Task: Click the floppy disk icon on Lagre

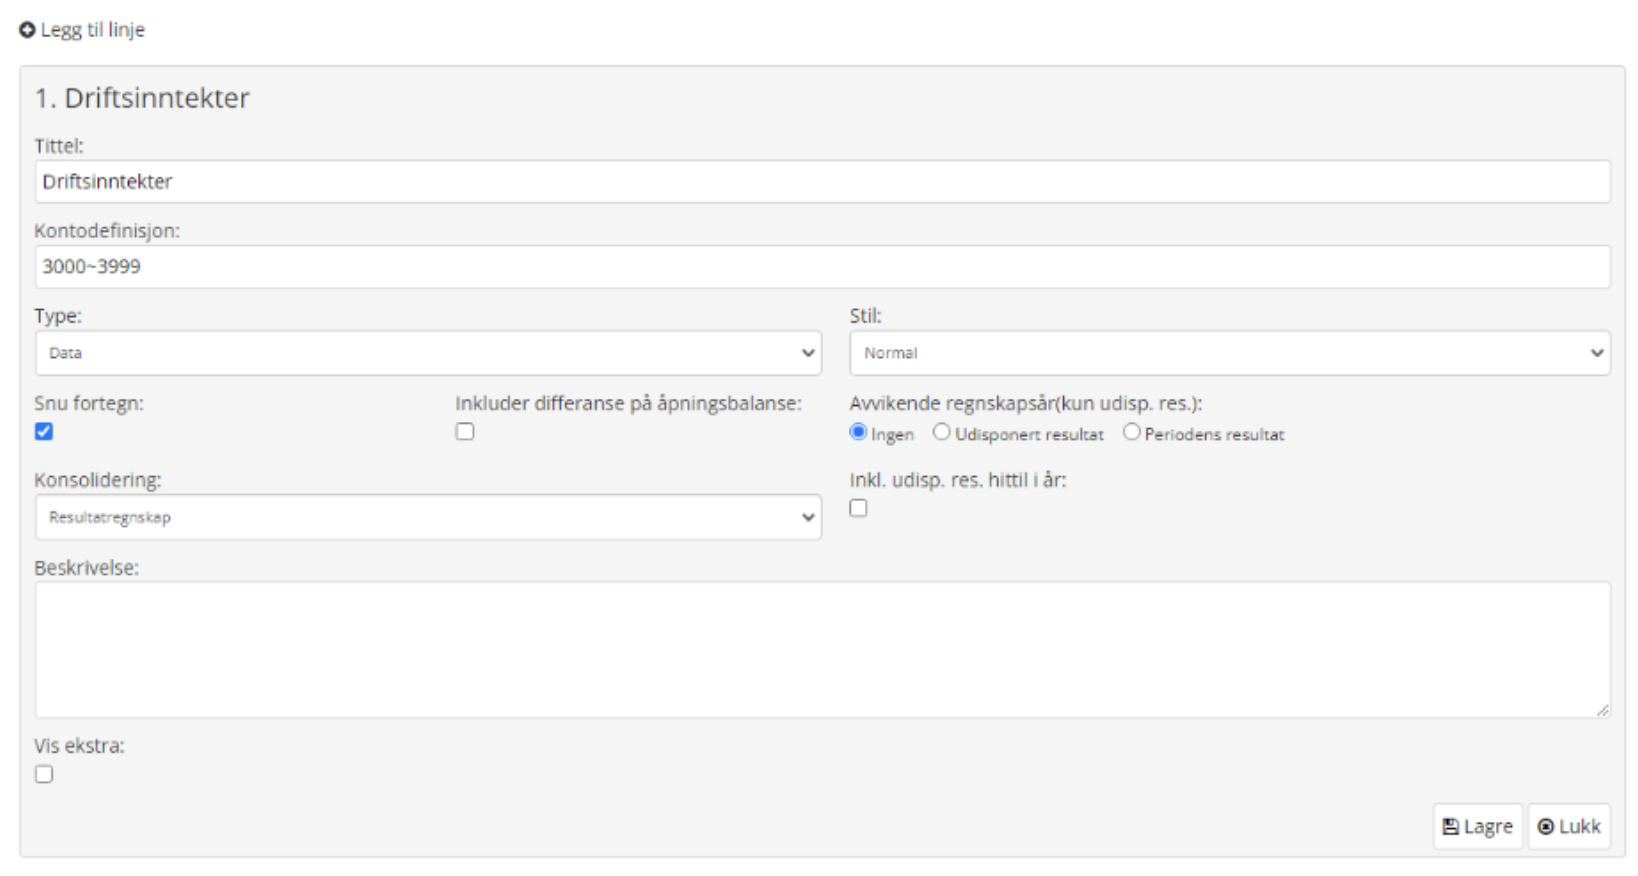Action: click(x=1450, y=827)
